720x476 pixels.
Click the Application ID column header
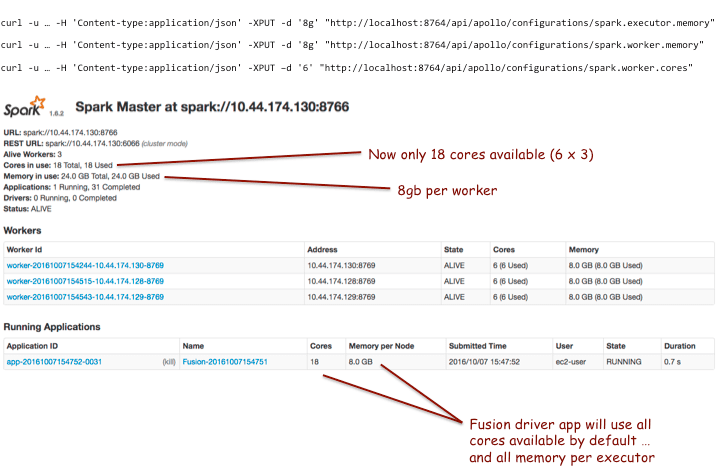(32, 346)
